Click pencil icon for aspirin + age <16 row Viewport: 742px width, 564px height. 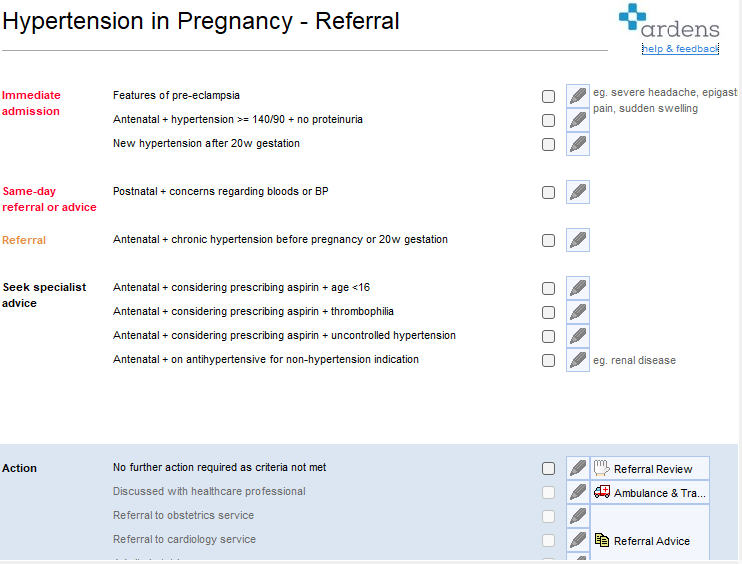point(577,288)
